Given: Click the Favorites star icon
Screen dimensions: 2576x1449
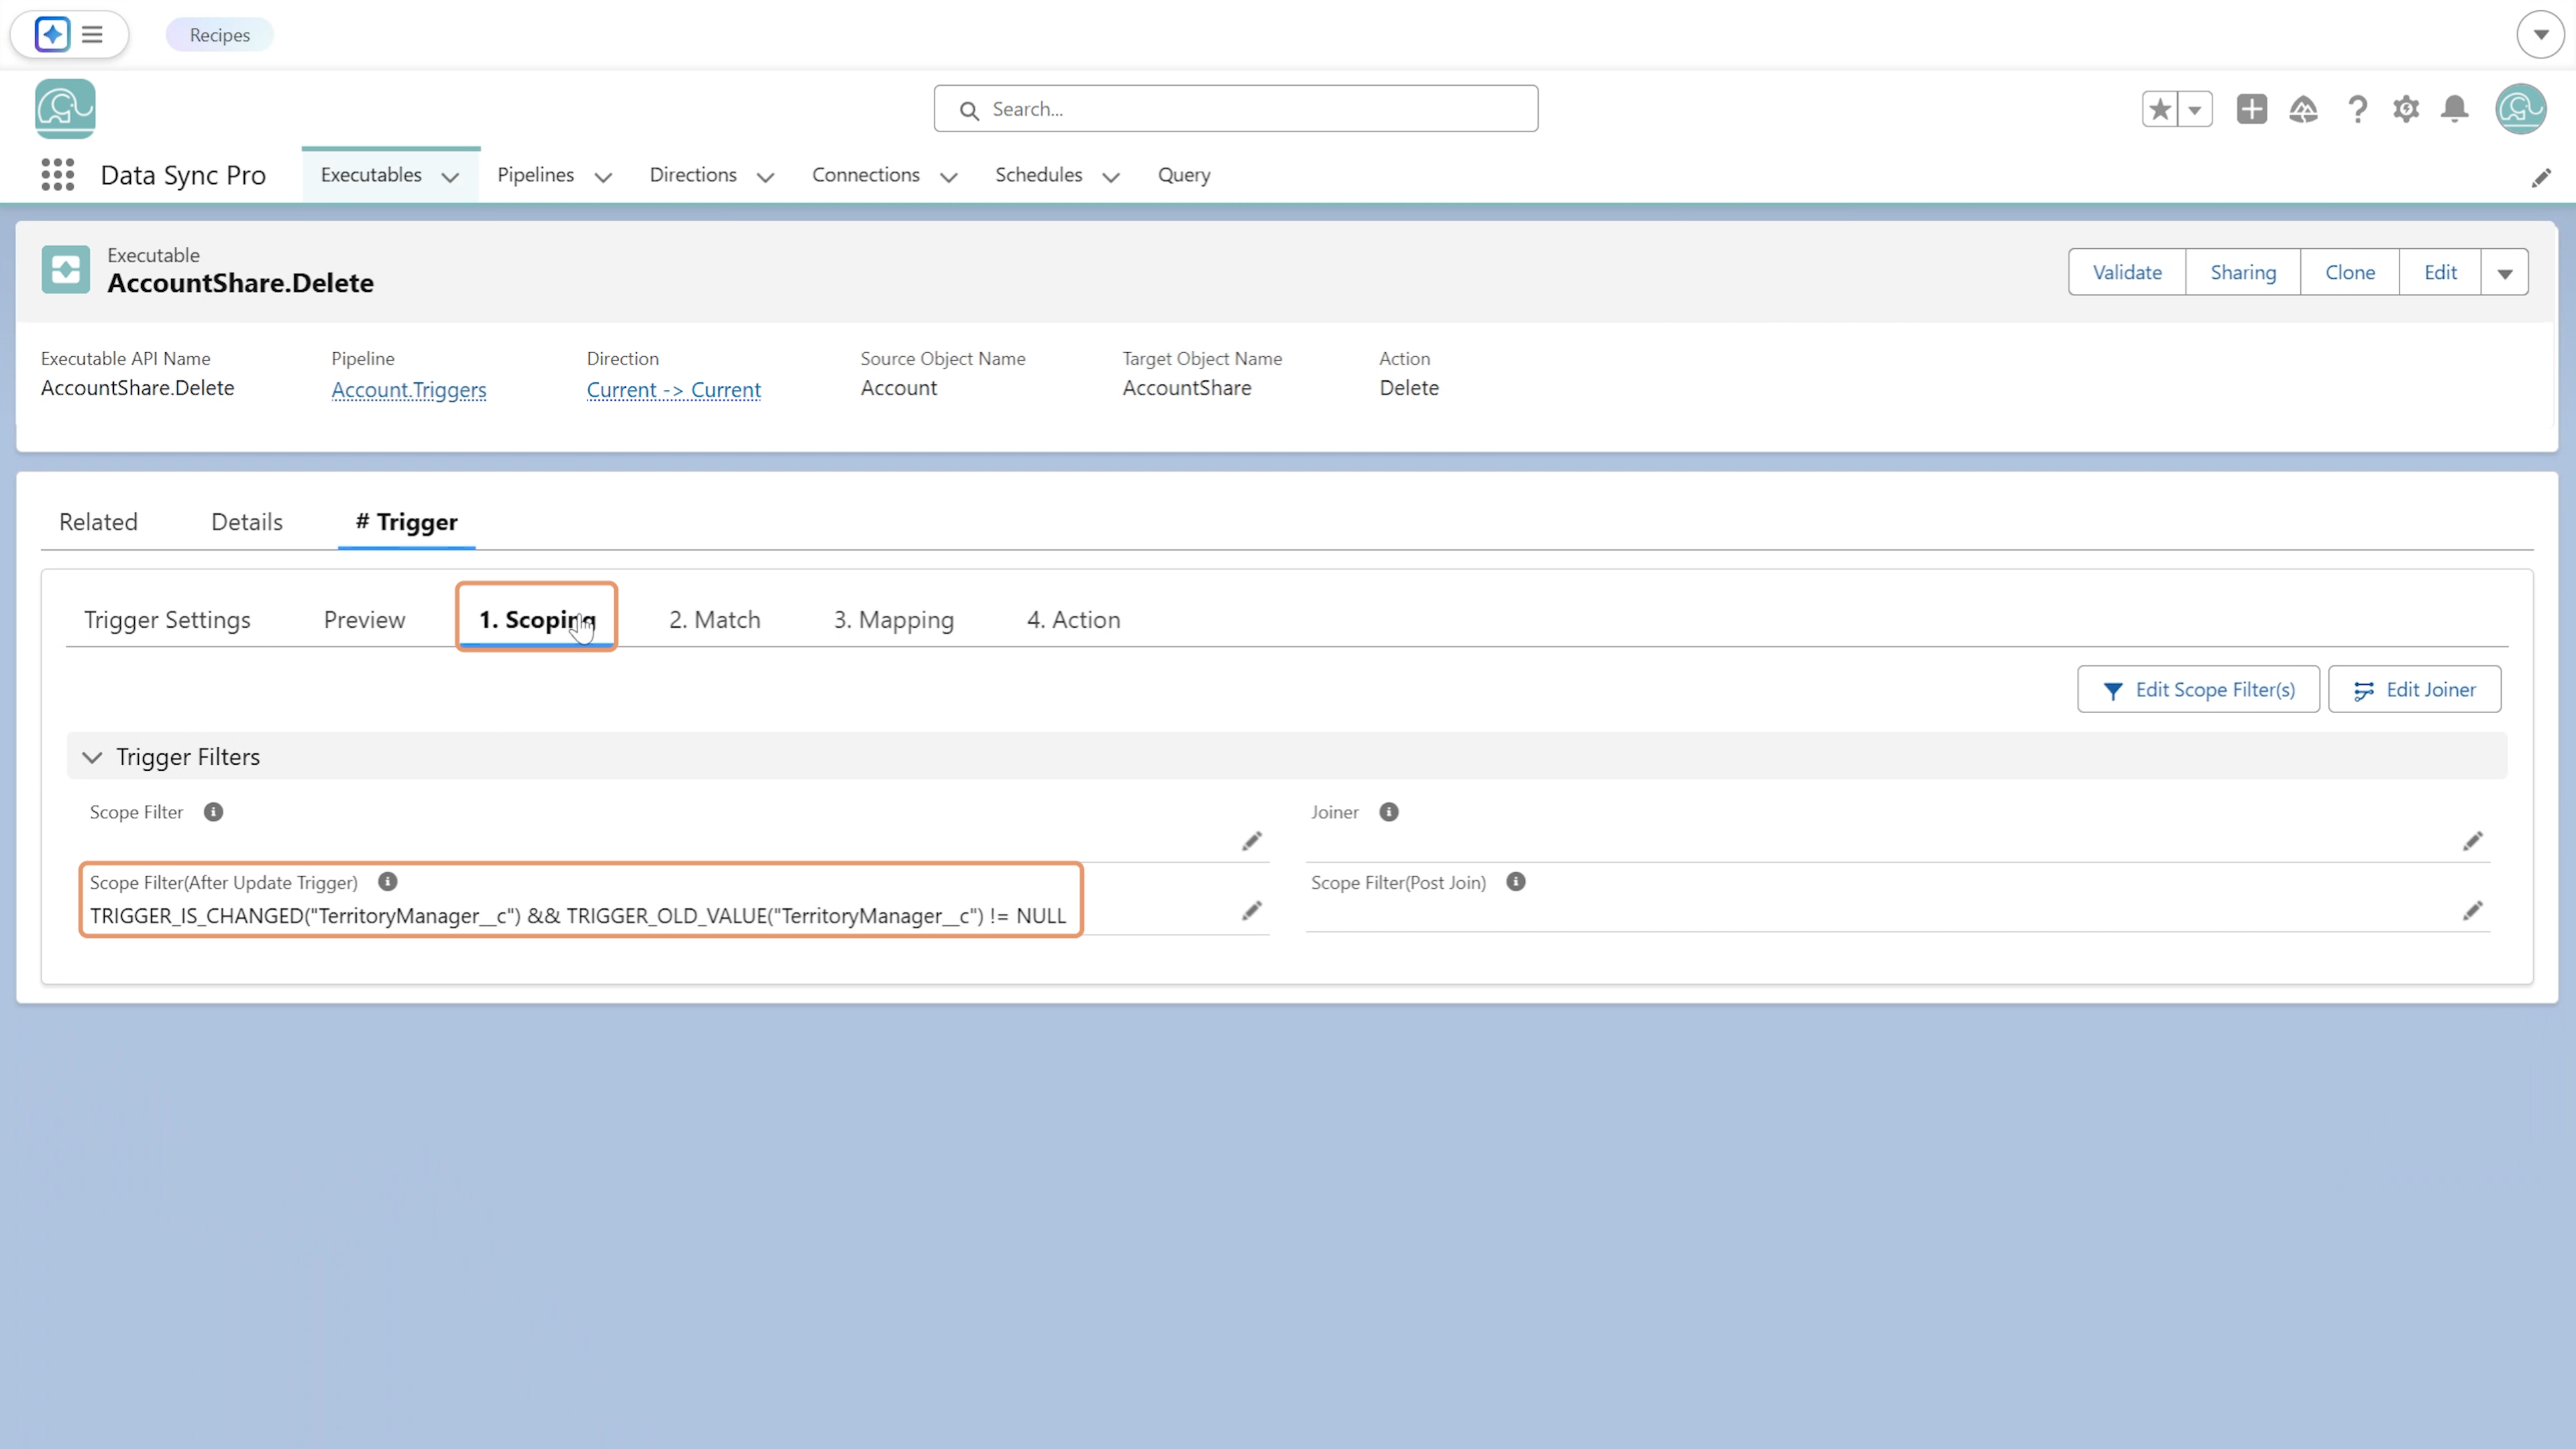Looking at the screenshot, I should click(2160, 109).
